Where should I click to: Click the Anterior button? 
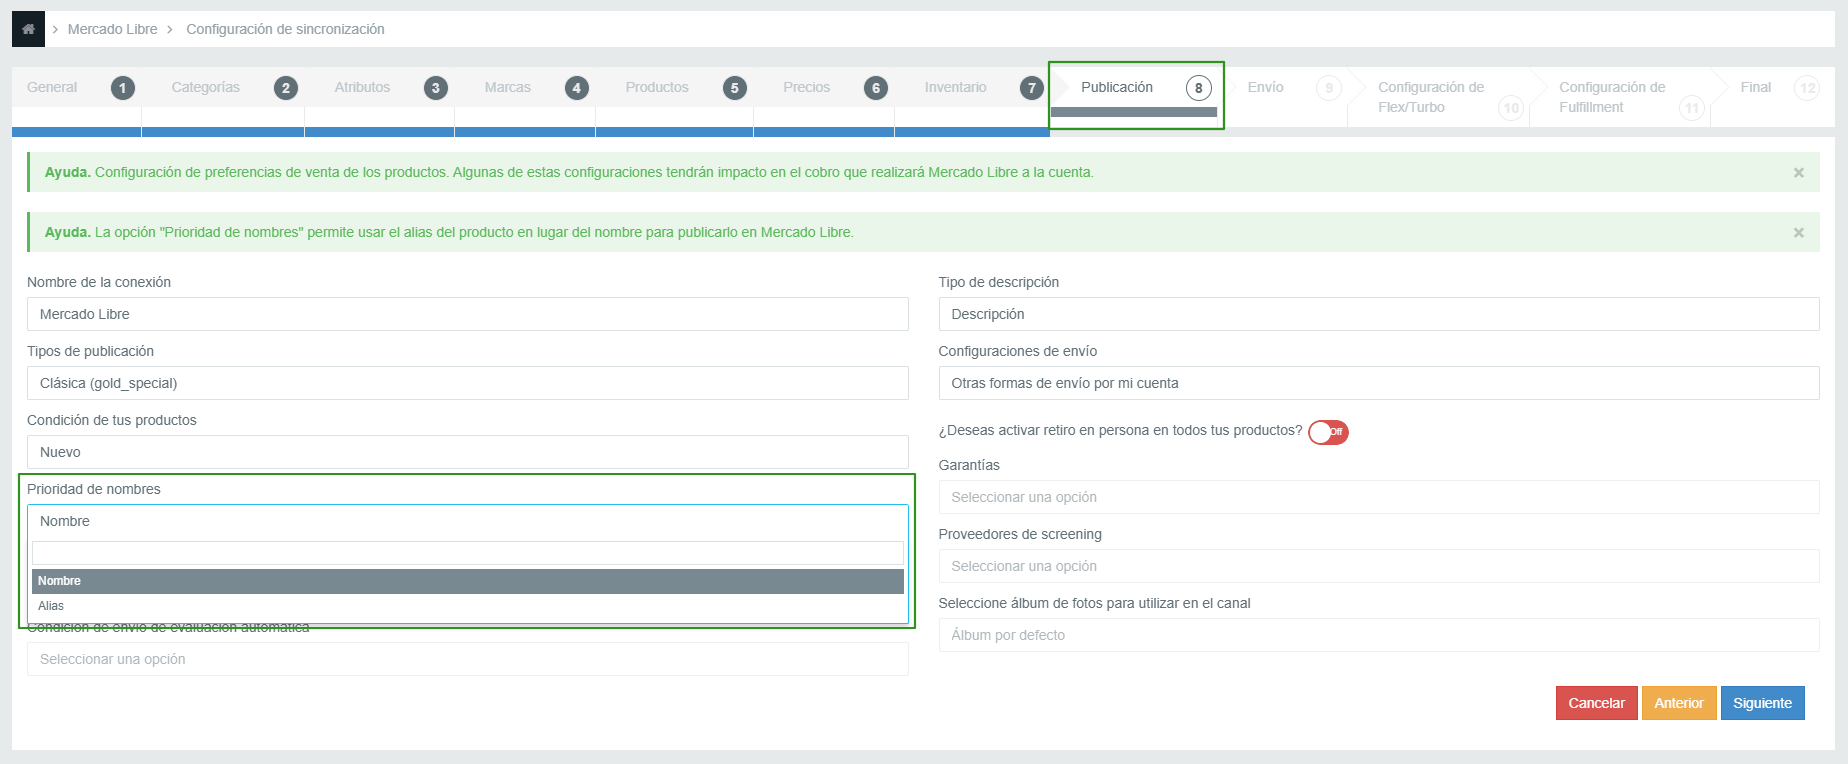click(1679, 703)
